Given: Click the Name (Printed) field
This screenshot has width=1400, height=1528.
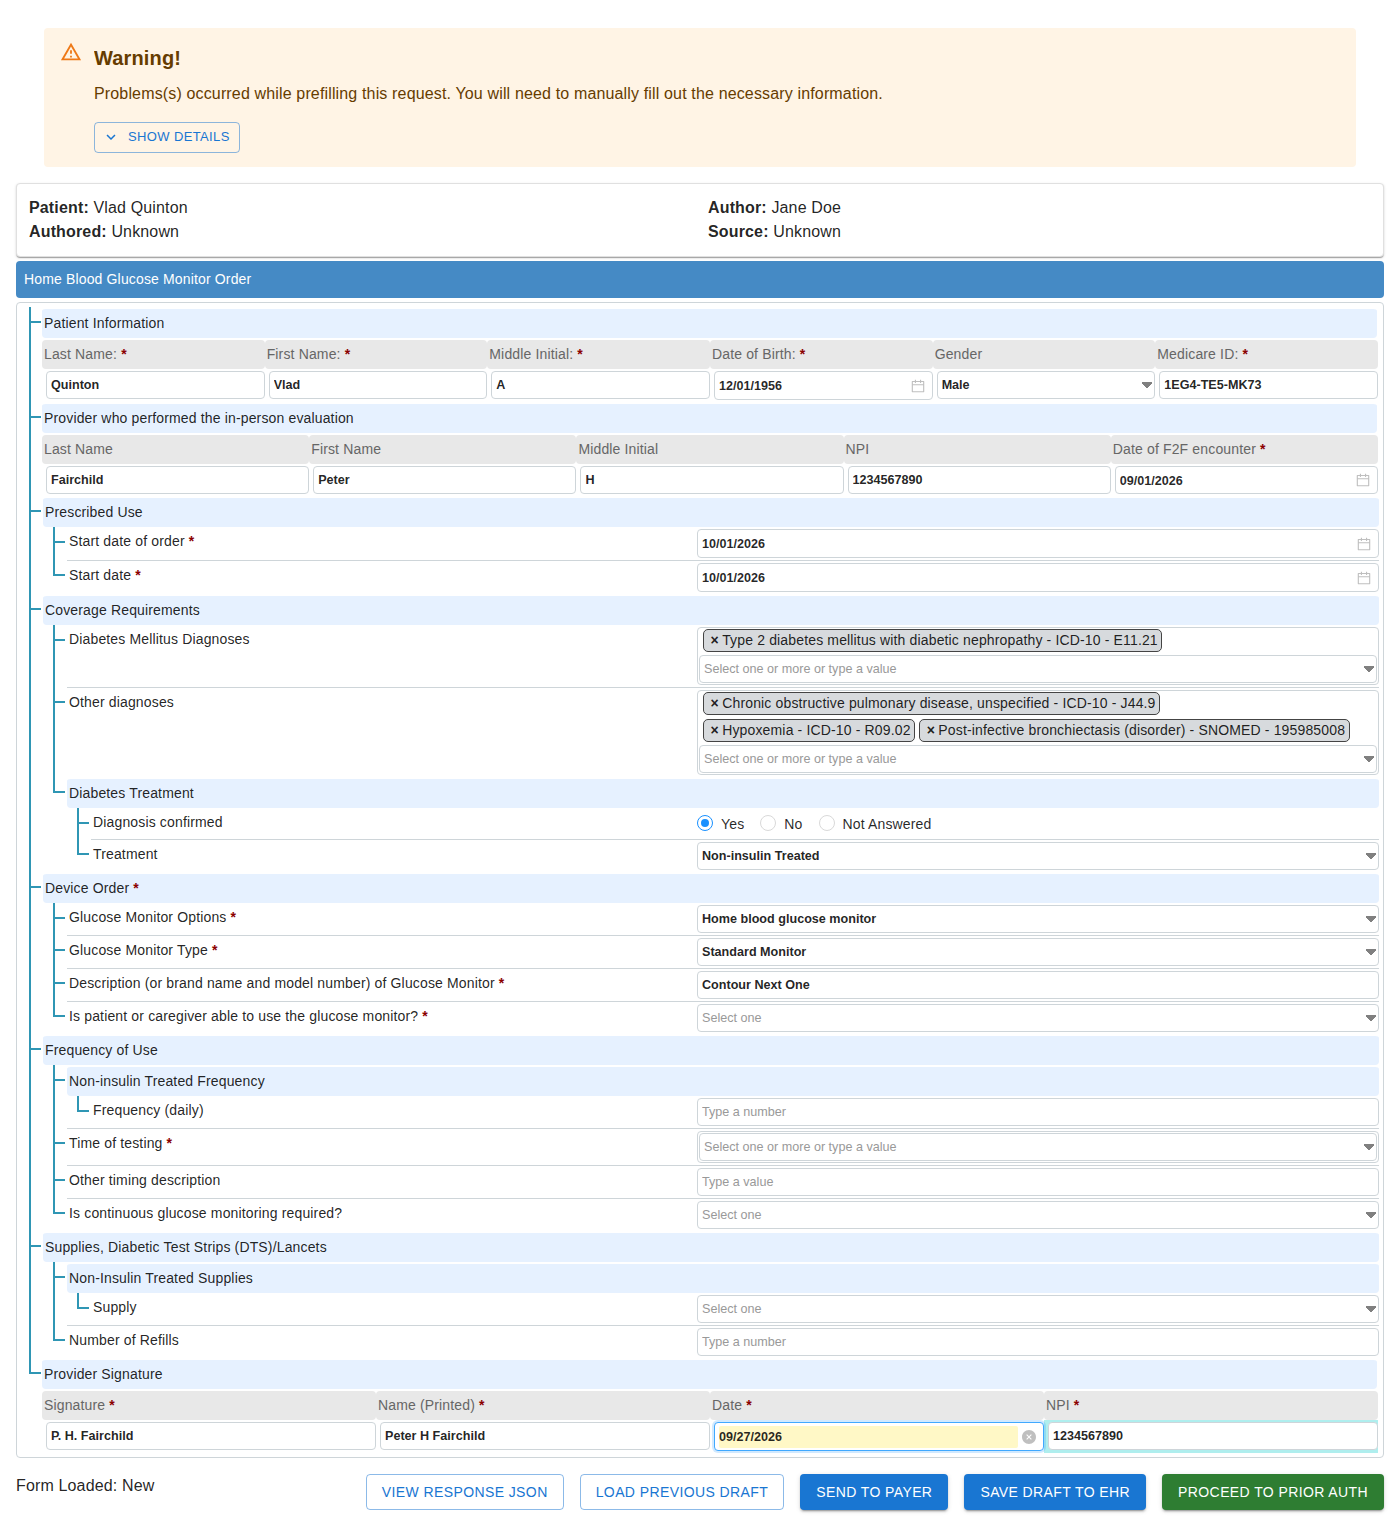Looking at the screenshot, I should (545, 1436).
